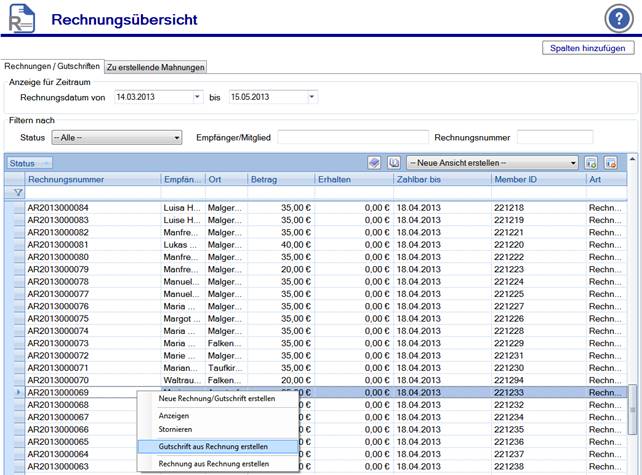Click the delete view icon with orange mark
Screen dimensions: 642x475
coord(610,163)
